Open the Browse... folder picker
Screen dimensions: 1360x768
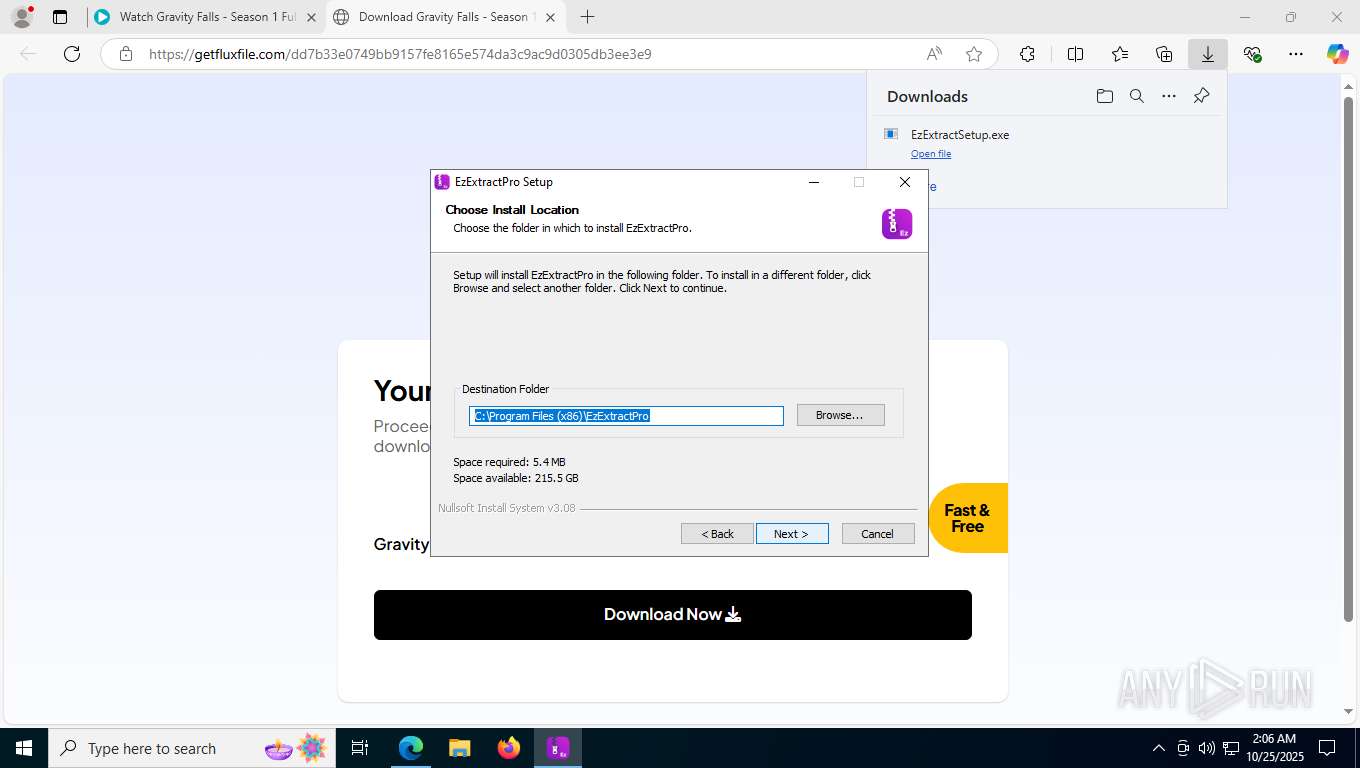pyautogui.click(x=840, y=415)
